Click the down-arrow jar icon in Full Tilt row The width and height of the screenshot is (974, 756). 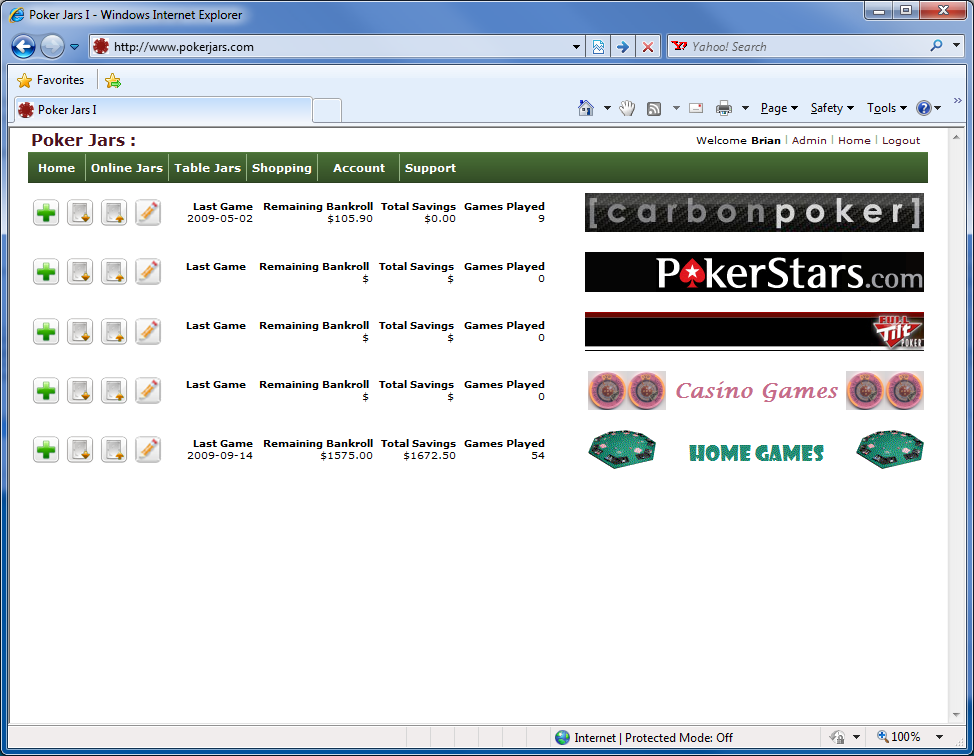pos(80,332)
